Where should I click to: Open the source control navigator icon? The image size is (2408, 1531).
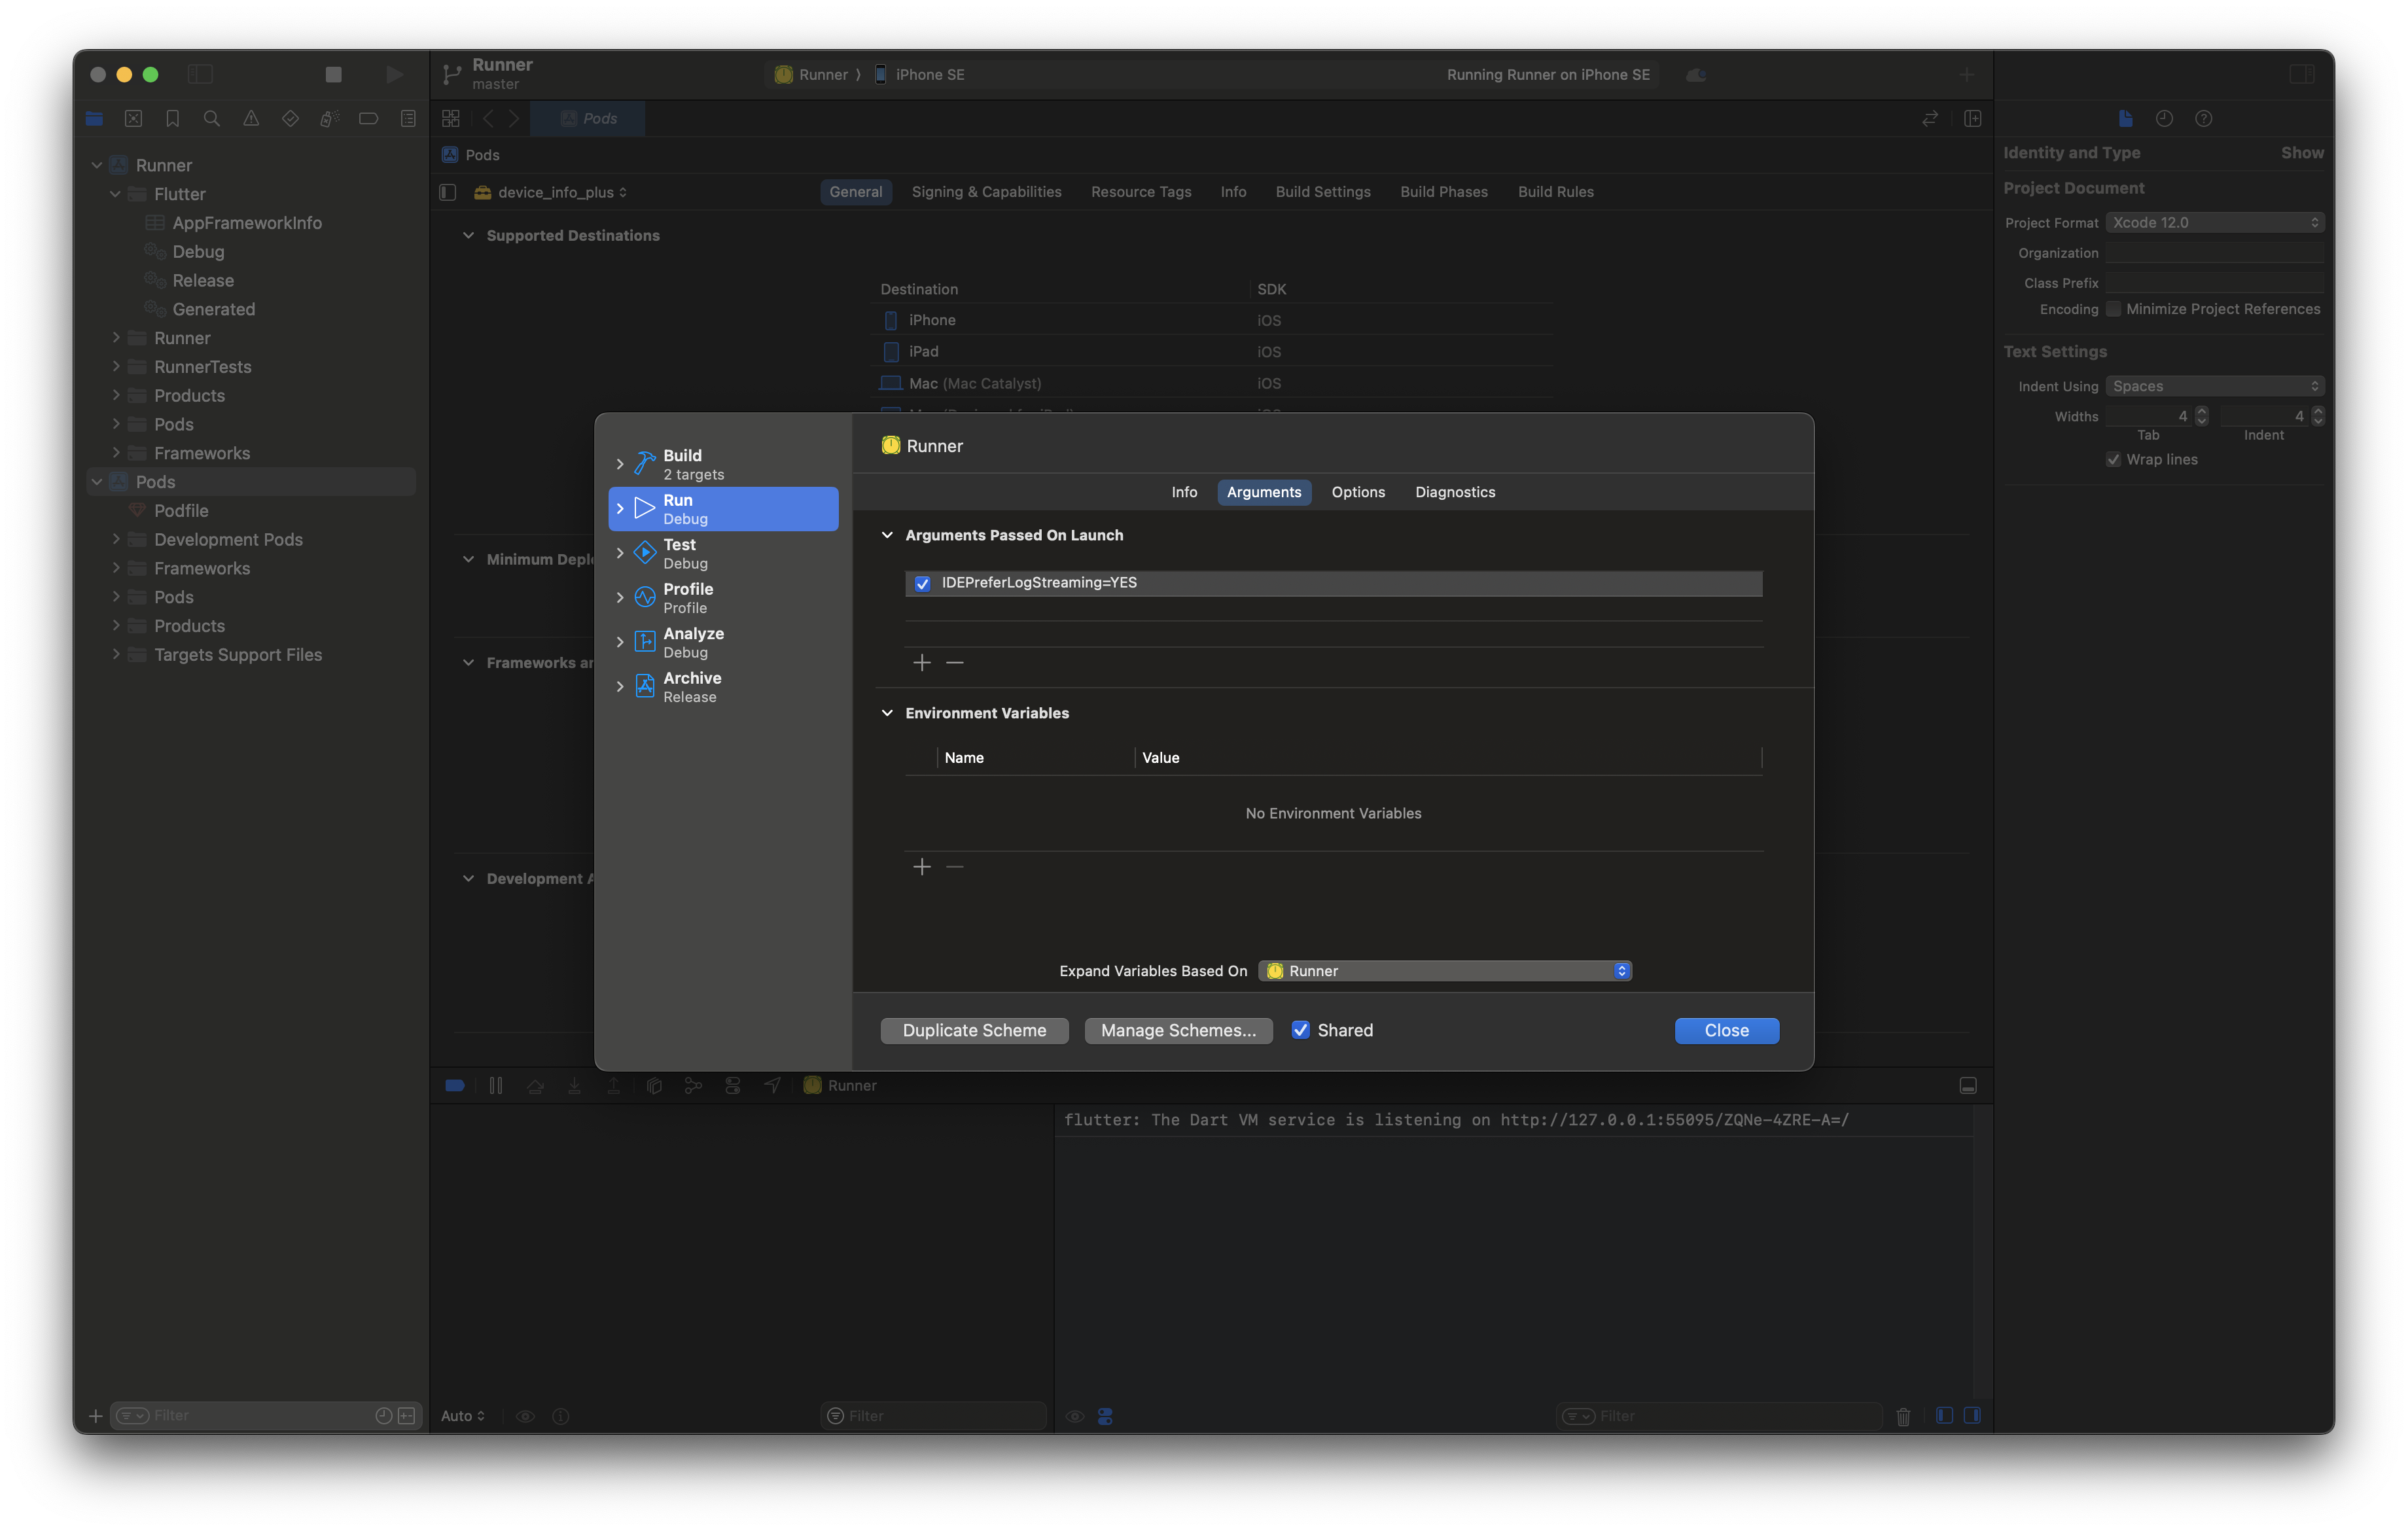(x=133, y=118)
